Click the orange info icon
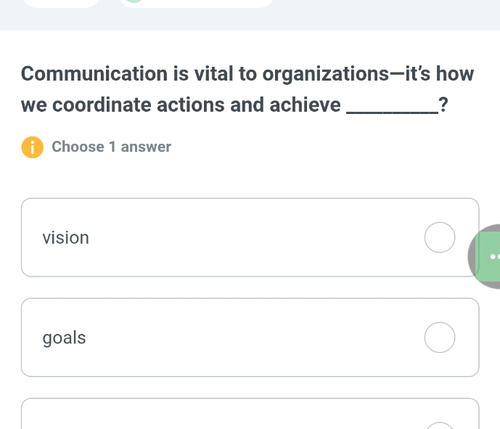Viewport: 500px width, 429px height. point(32,147)
